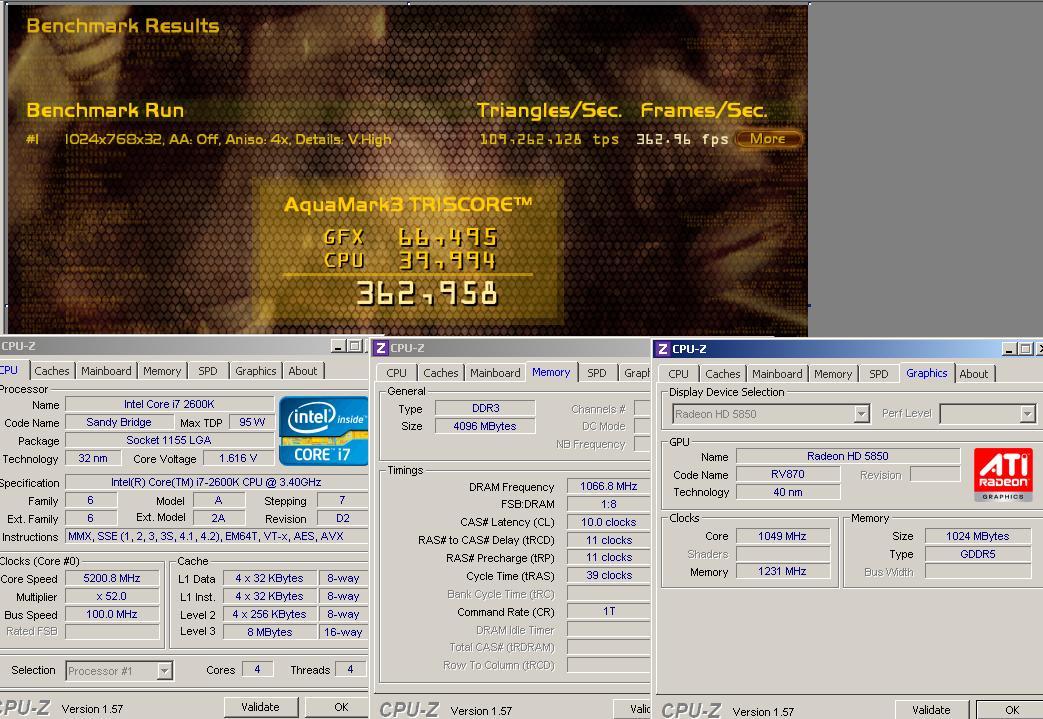The height and width of the screenshot is (719, 1043).
Task: Maximize the right CPU-Z Graphics window
Action: (1026, 349)
